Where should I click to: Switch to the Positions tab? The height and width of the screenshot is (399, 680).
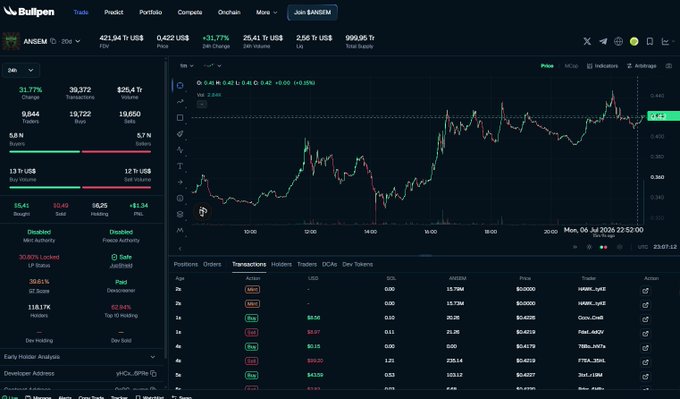pyautogui.click(x=186, y=264)
